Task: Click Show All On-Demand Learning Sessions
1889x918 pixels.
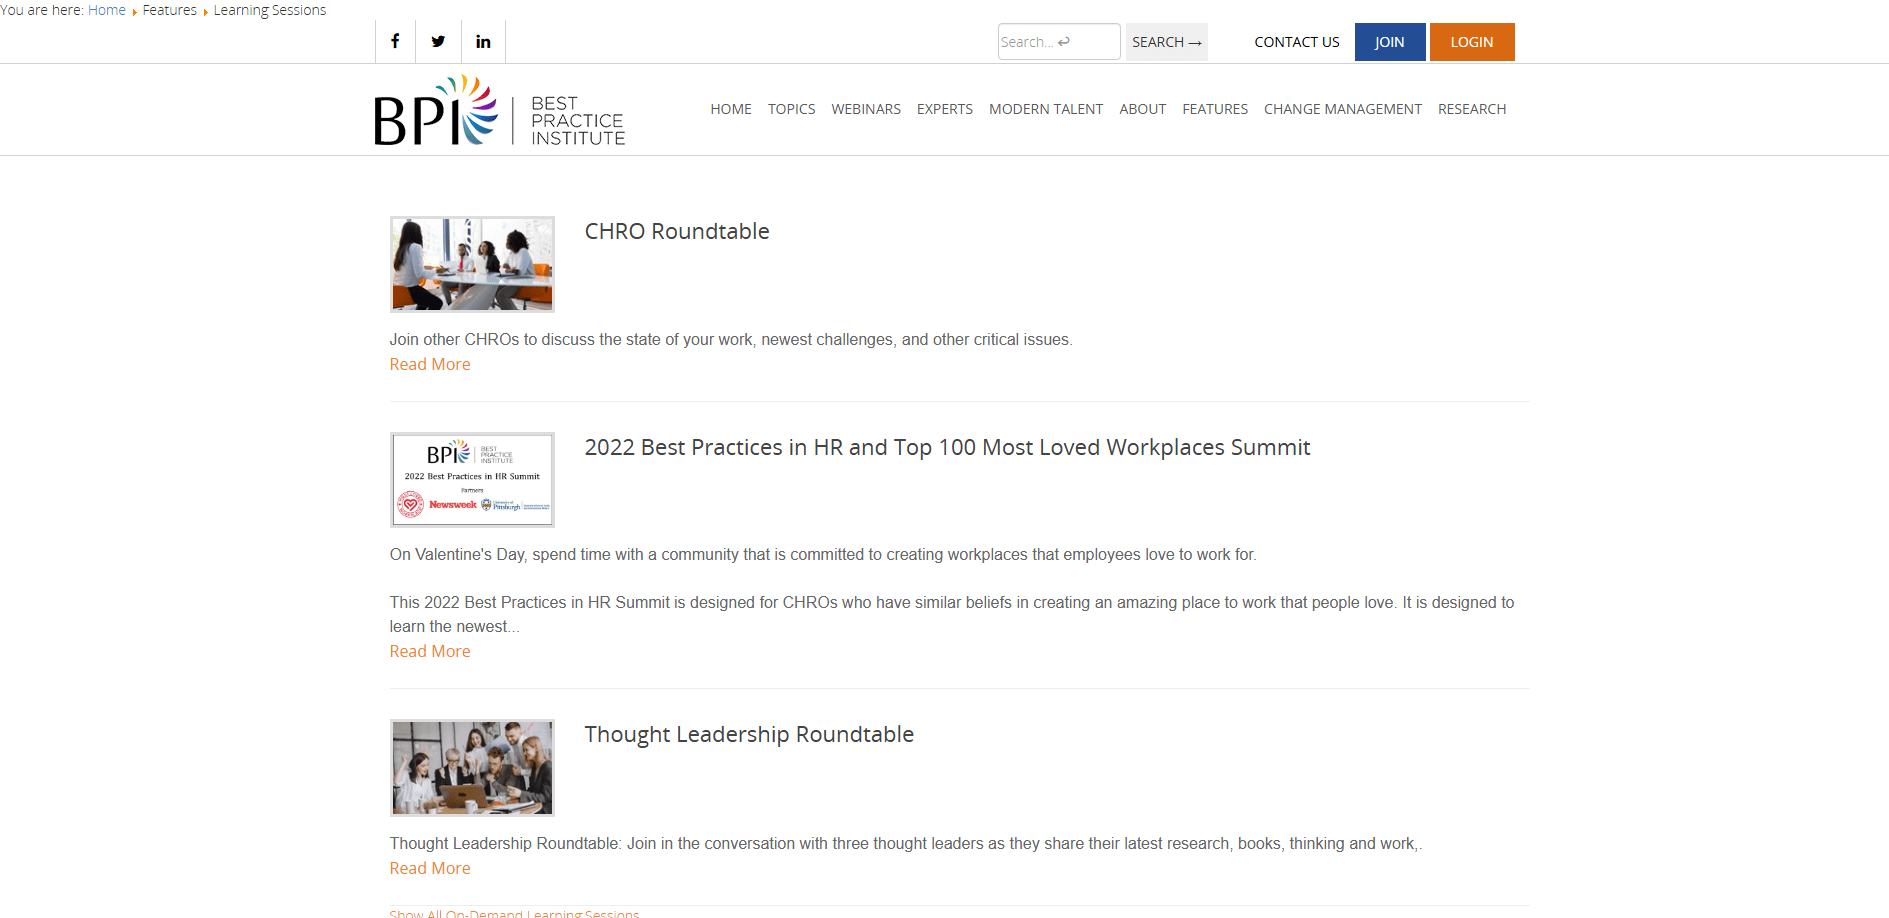Action: pos(514,912)
